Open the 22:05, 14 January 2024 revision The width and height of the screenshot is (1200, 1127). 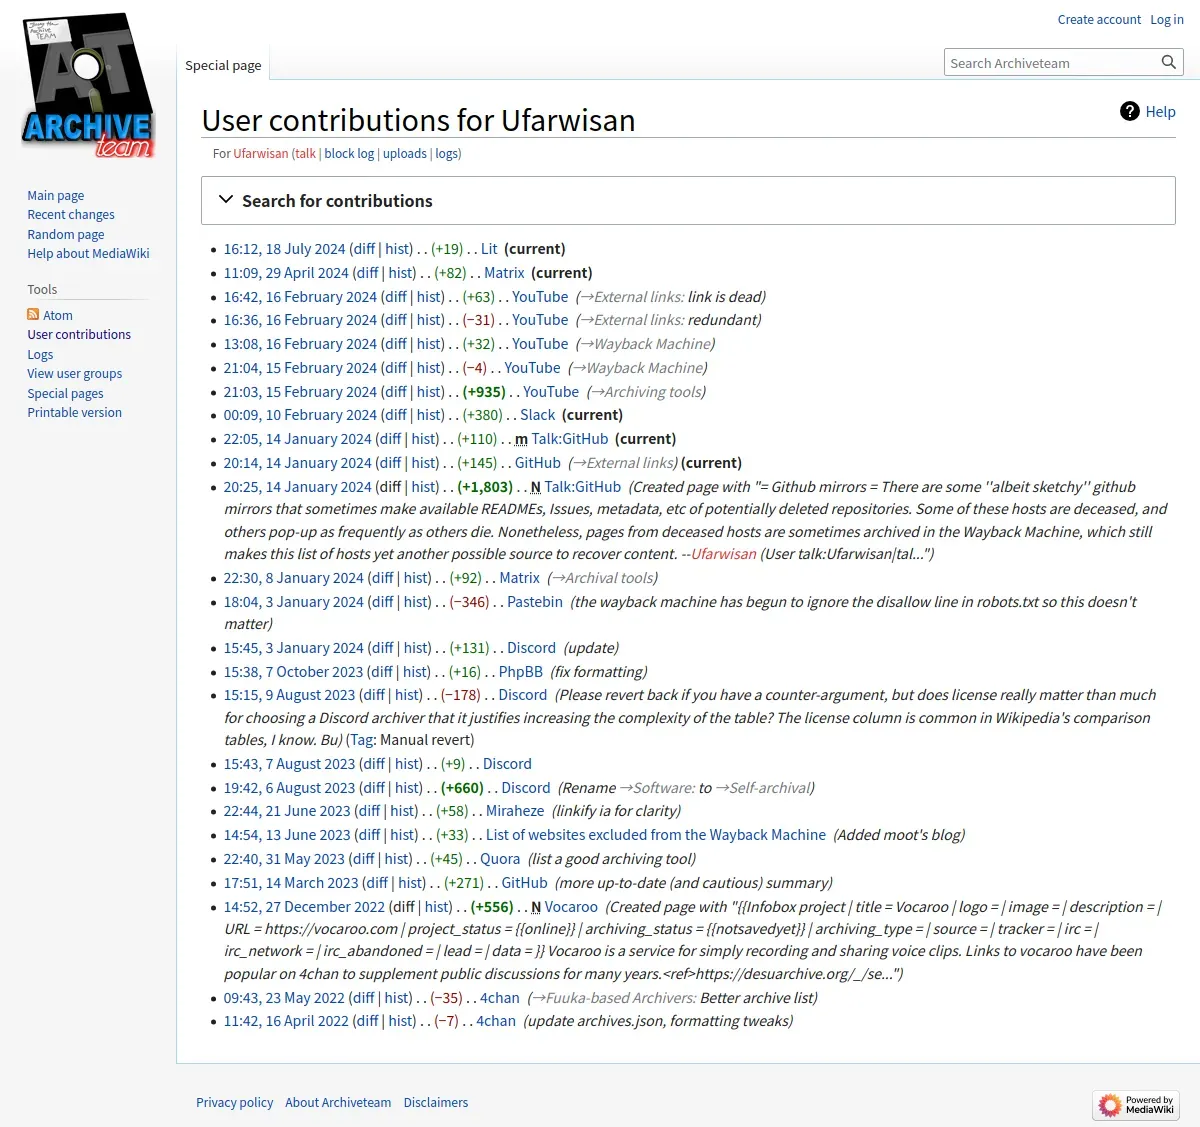tap(297, 439)
